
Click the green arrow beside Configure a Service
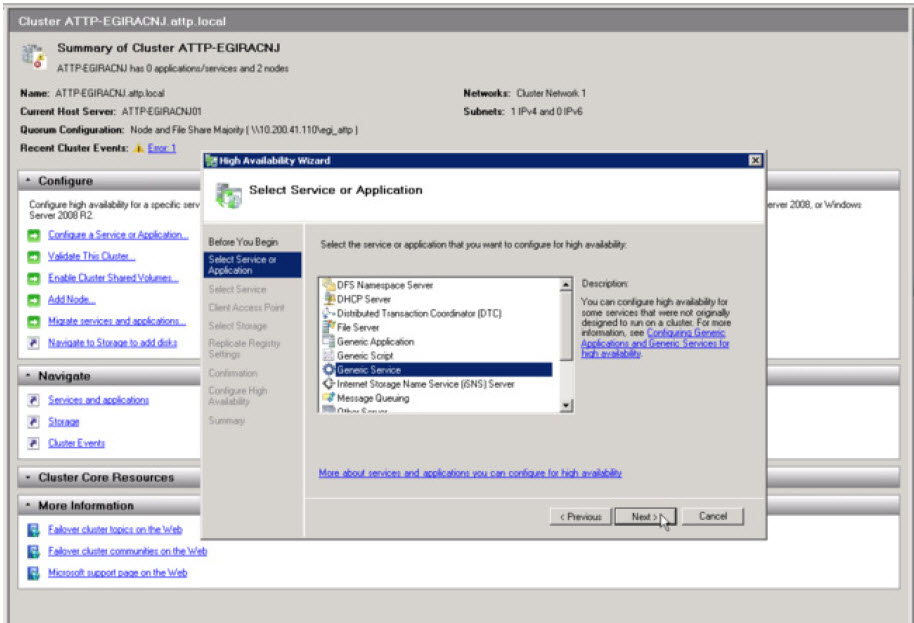pyautogui.click(x=34, y=235)
